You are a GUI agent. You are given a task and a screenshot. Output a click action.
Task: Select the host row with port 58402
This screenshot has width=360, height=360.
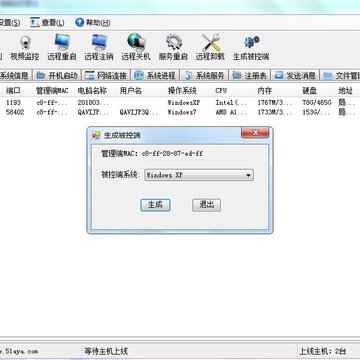pos(180,112)
